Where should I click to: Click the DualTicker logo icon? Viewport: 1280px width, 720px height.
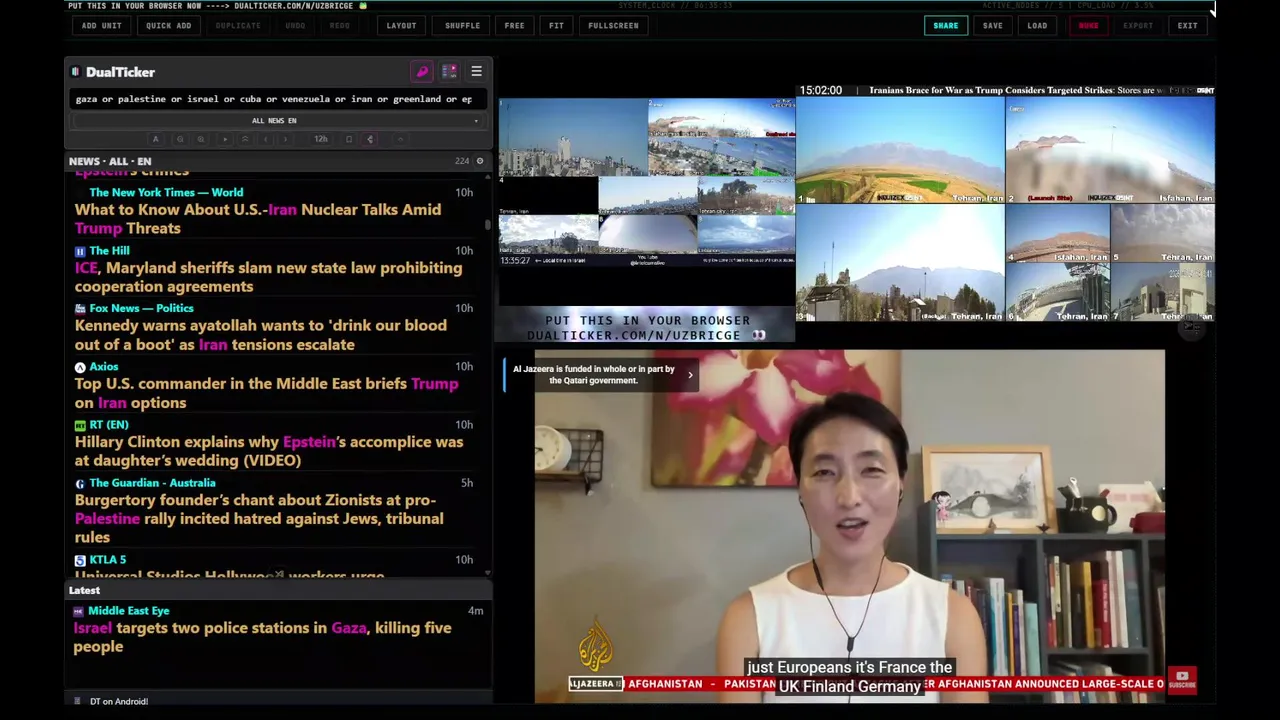tap(76, 72)
